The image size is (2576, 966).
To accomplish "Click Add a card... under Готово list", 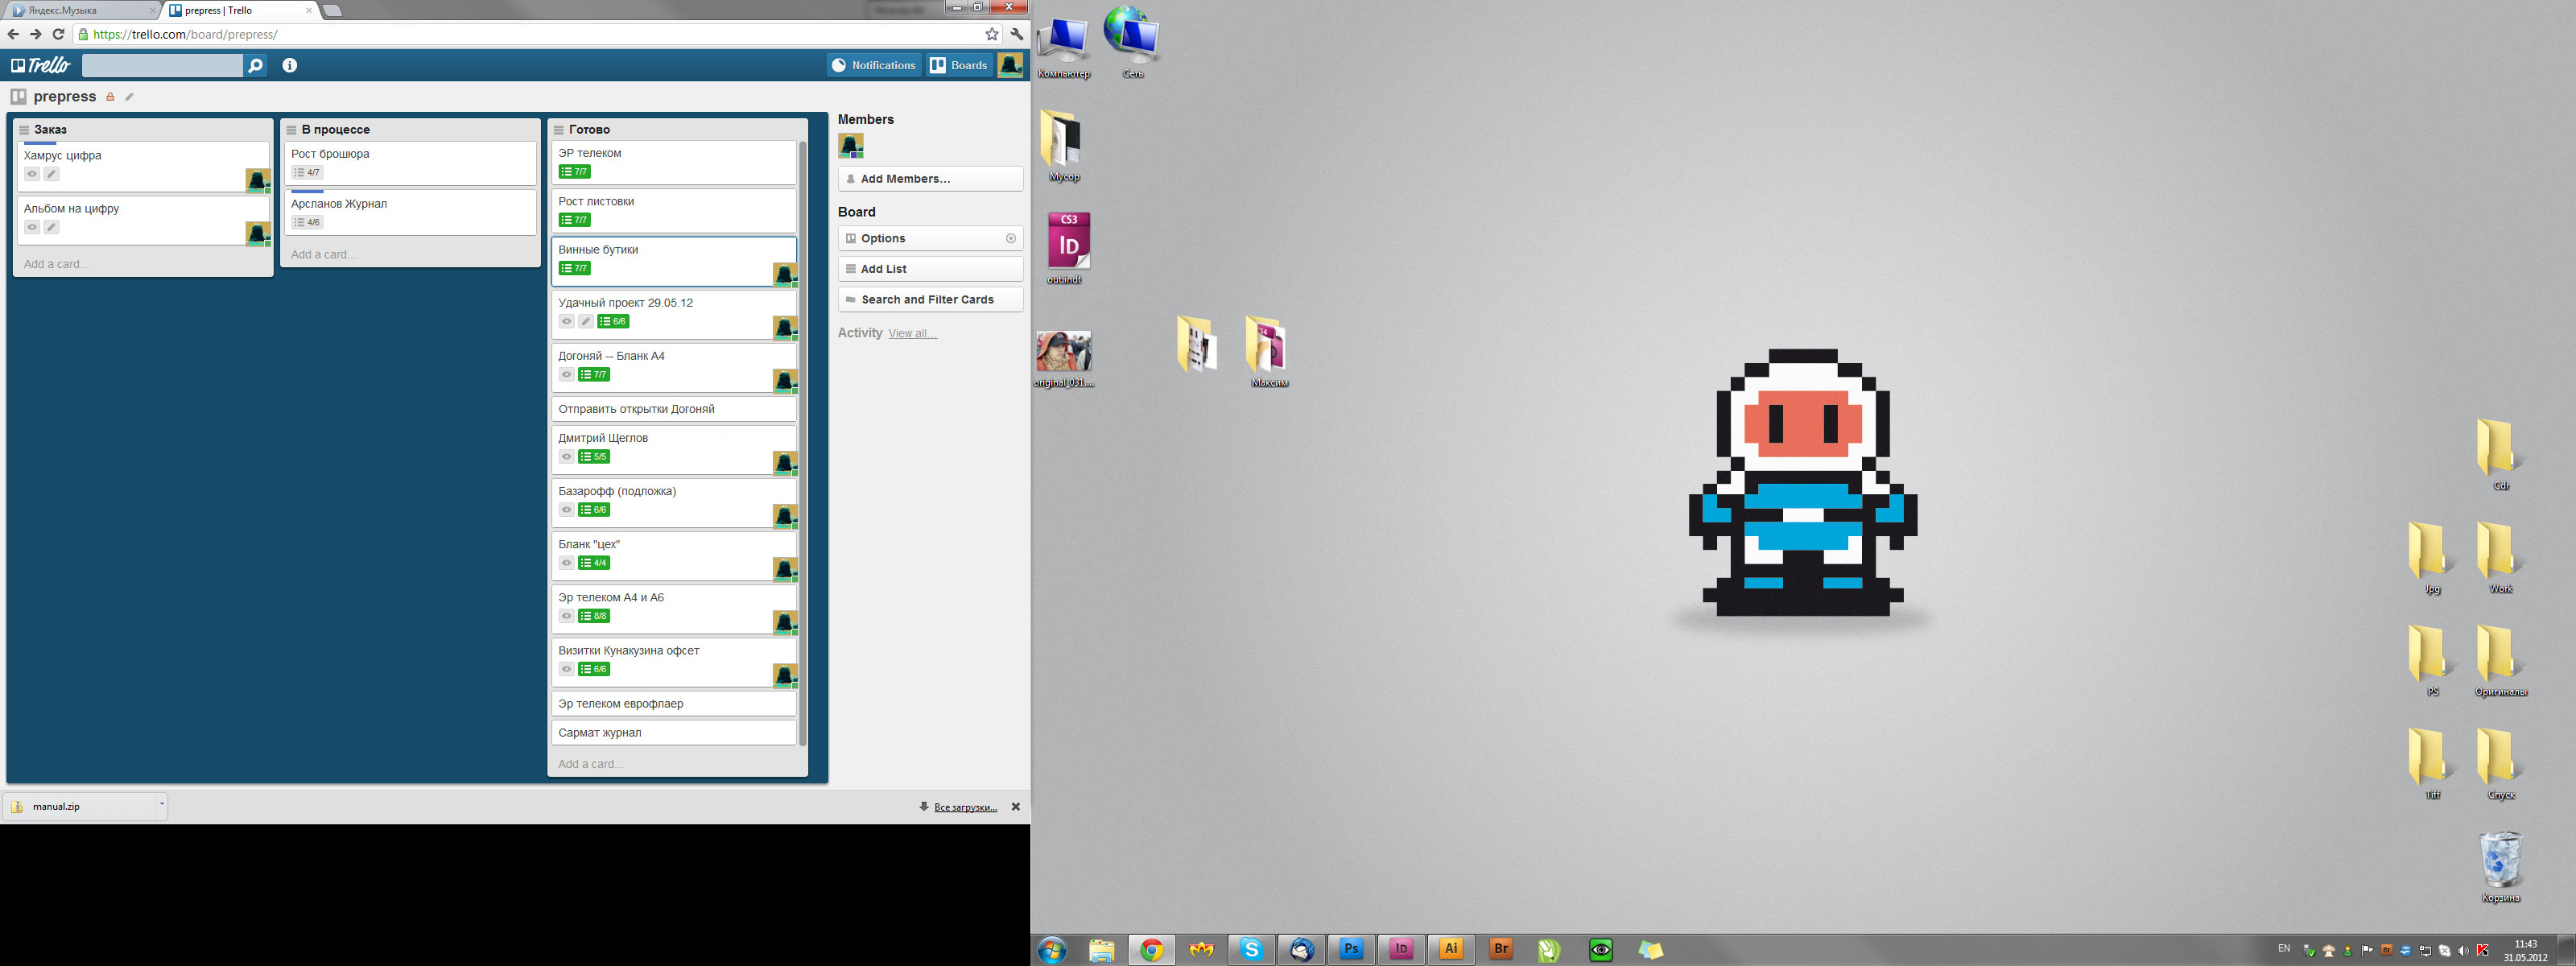I will click(590, 764).
